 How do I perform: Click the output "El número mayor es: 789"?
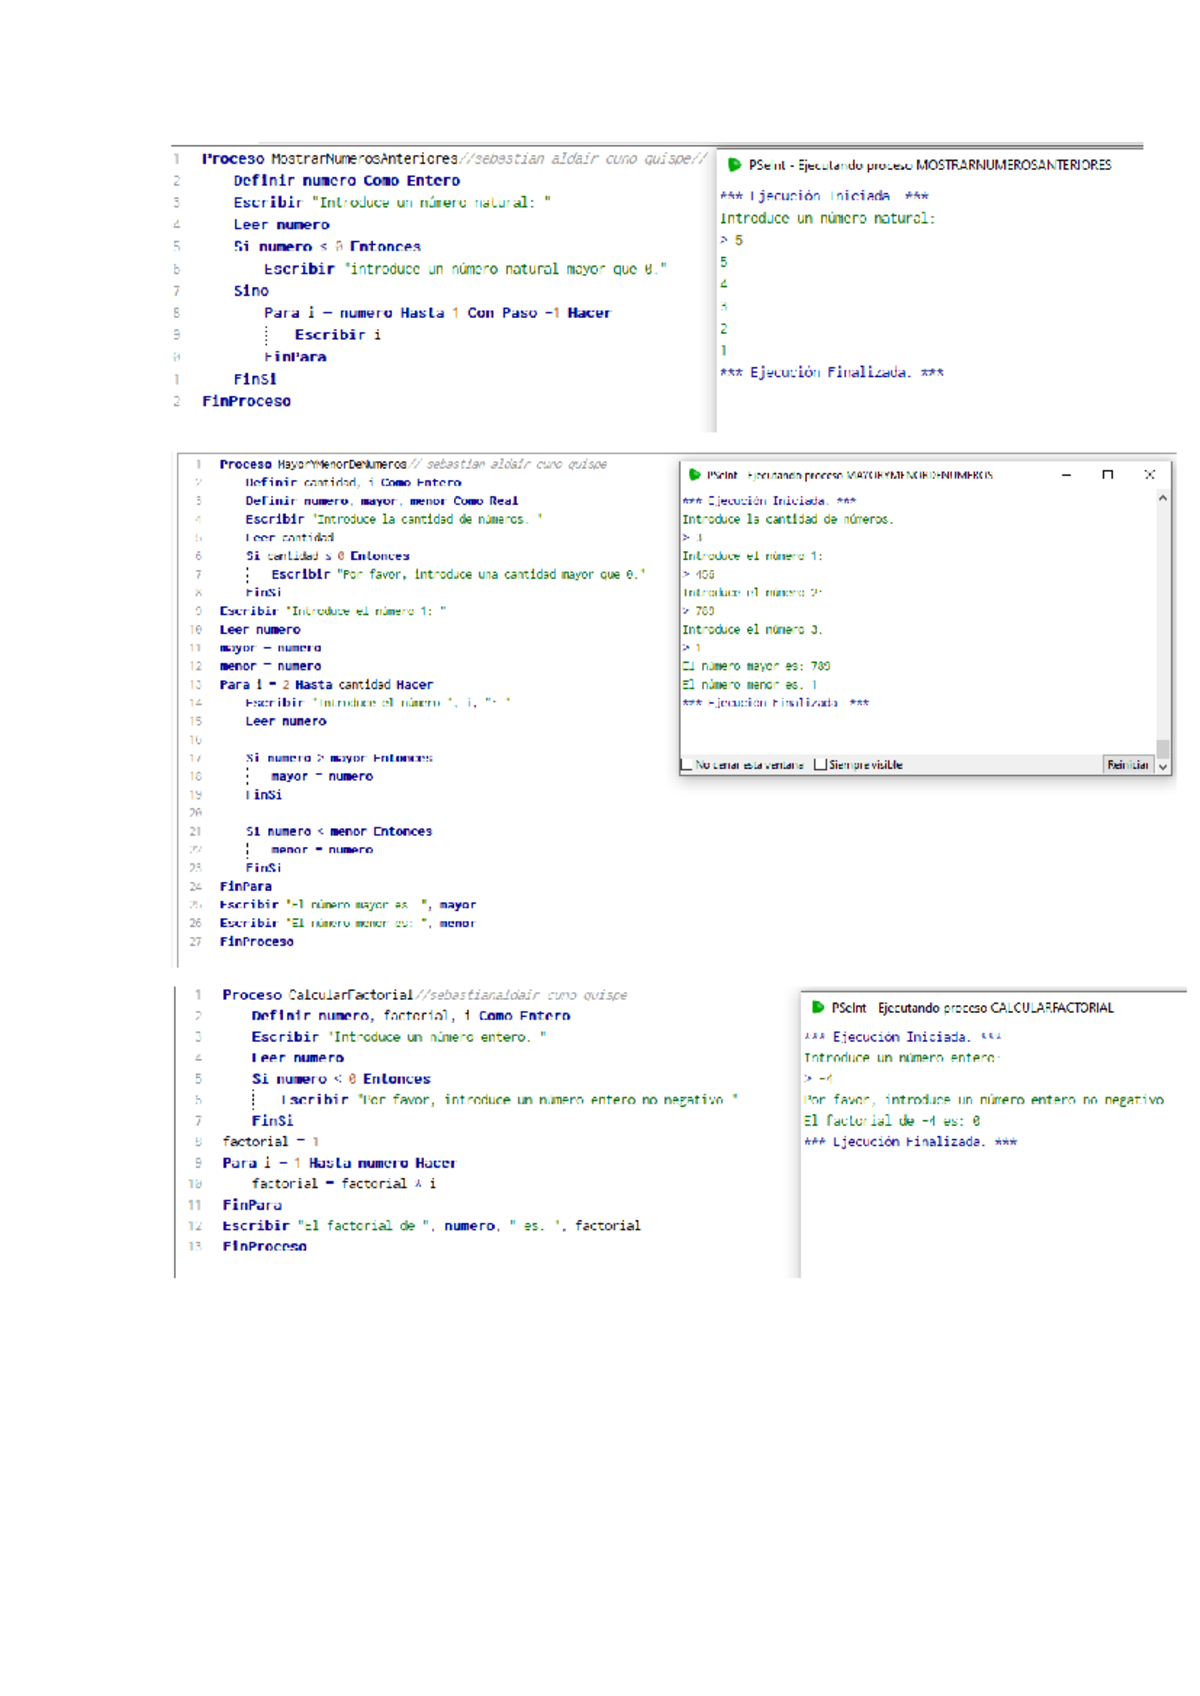[756, 666]
